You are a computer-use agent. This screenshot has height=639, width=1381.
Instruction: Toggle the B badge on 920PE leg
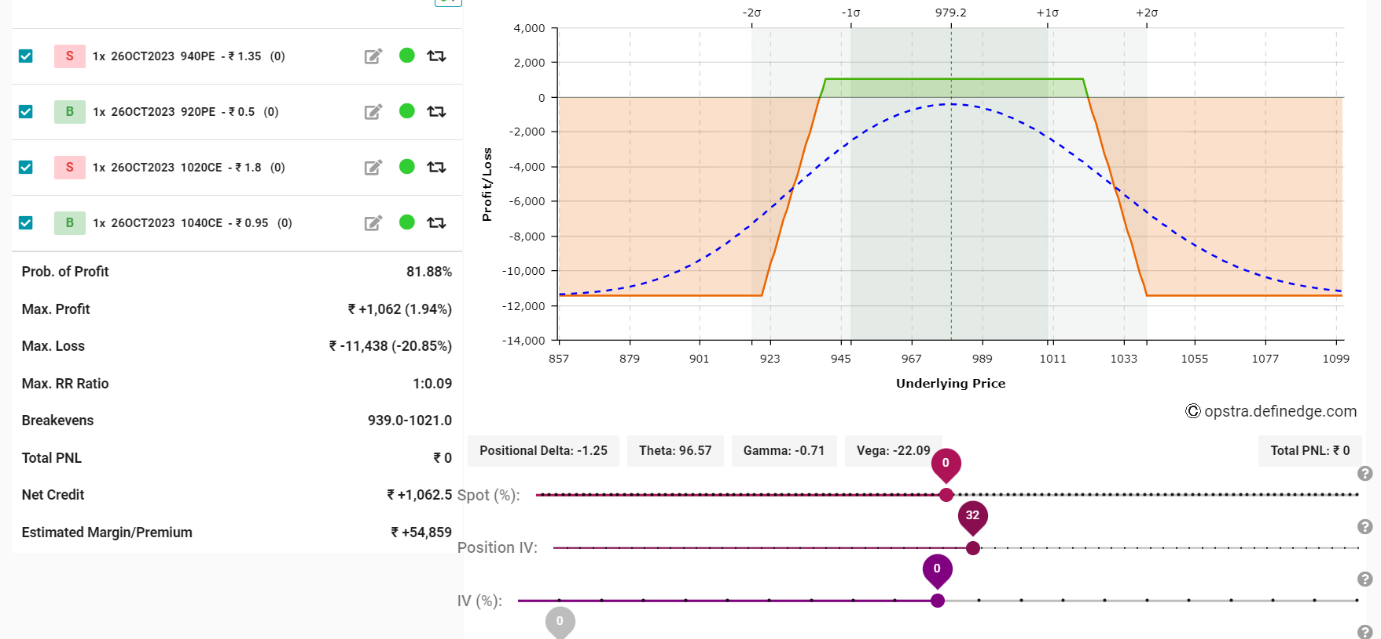pyautogui.click(x=70, y=112)
